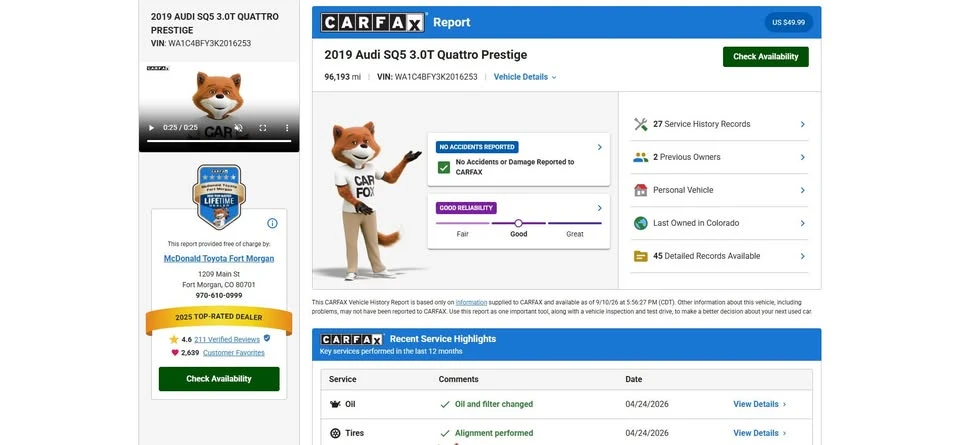Expand Last Owned in Colorado row
Viewport: 960px width, 445px height.
(x=719, y=223)
